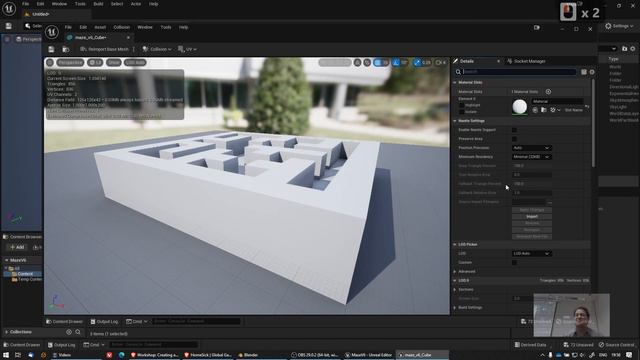Image resolution: width=640 pixels, height=360 pixels.
Task: Collapse the LOD Picker section
Action: (455, 244)
